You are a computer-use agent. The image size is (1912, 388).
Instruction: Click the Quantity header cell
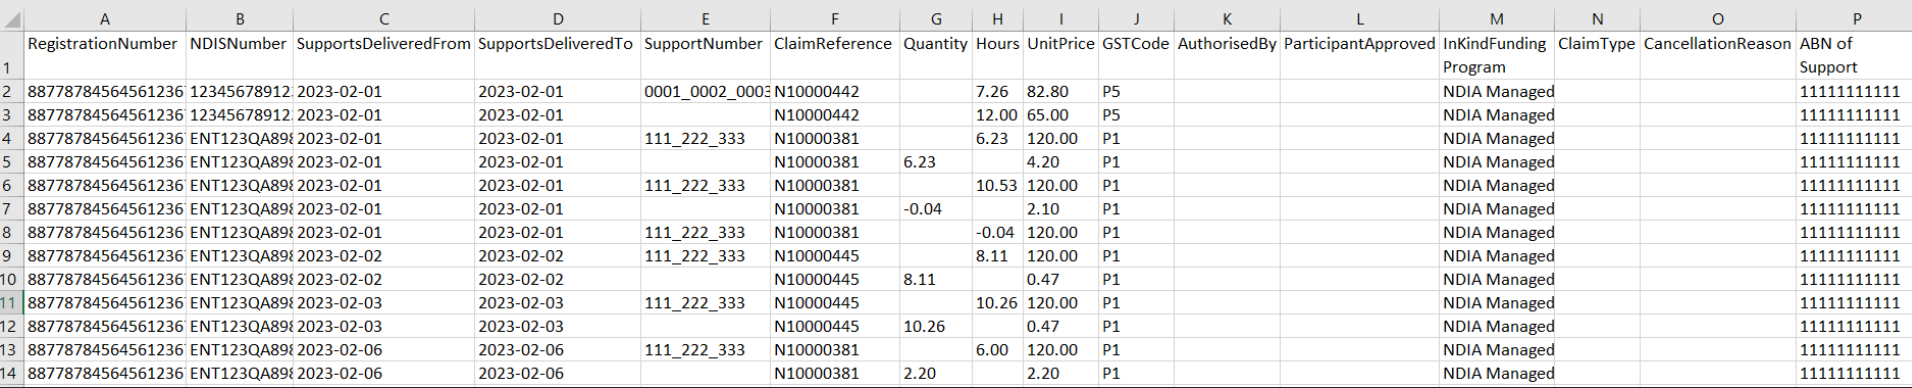936,56
